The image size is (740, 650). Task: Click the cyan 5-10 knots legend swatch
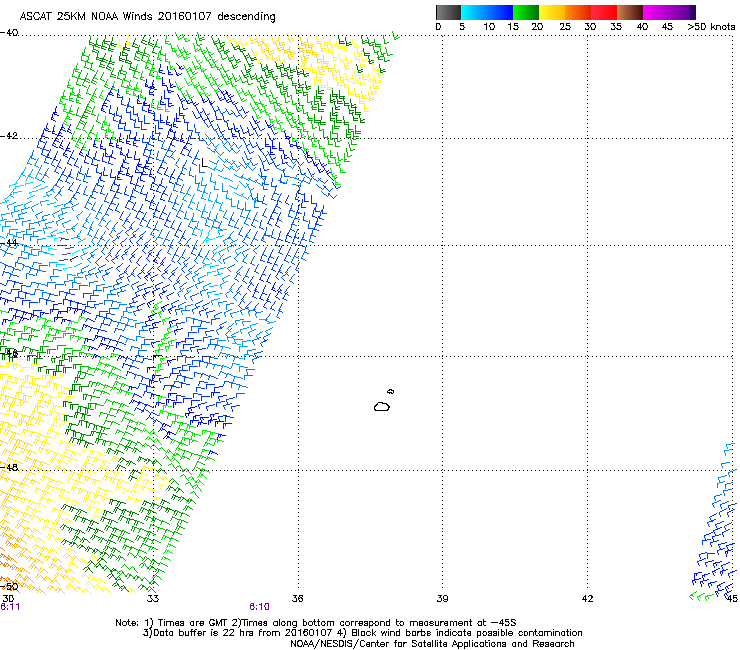click(474, 12)
